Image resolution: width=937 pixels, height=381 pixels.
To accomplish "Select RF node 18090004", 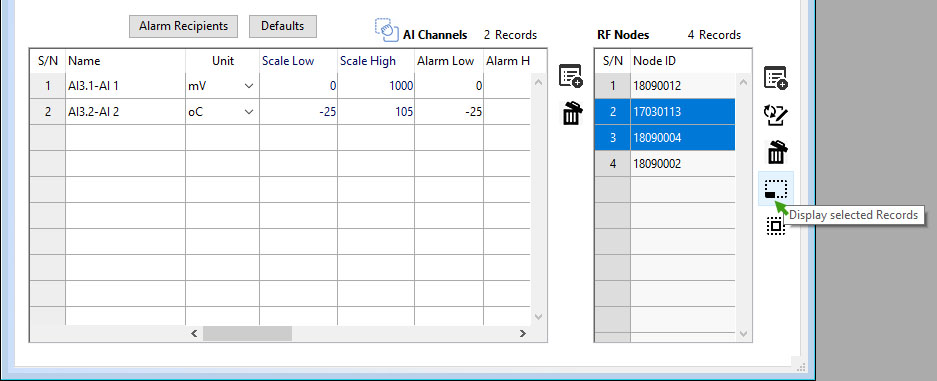I will [x=682, y=138].
